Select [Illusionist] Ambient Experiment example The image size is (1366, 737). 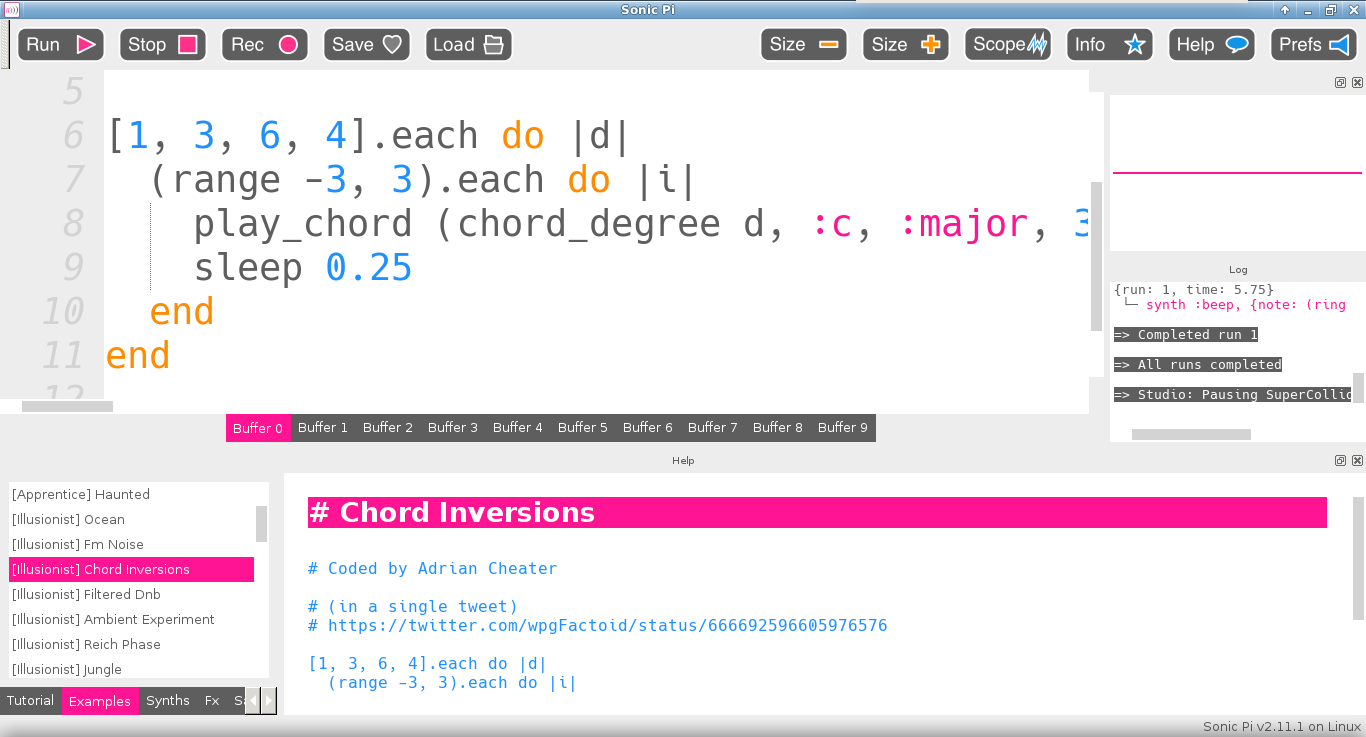pyautogui.click(x=131, y=619)
